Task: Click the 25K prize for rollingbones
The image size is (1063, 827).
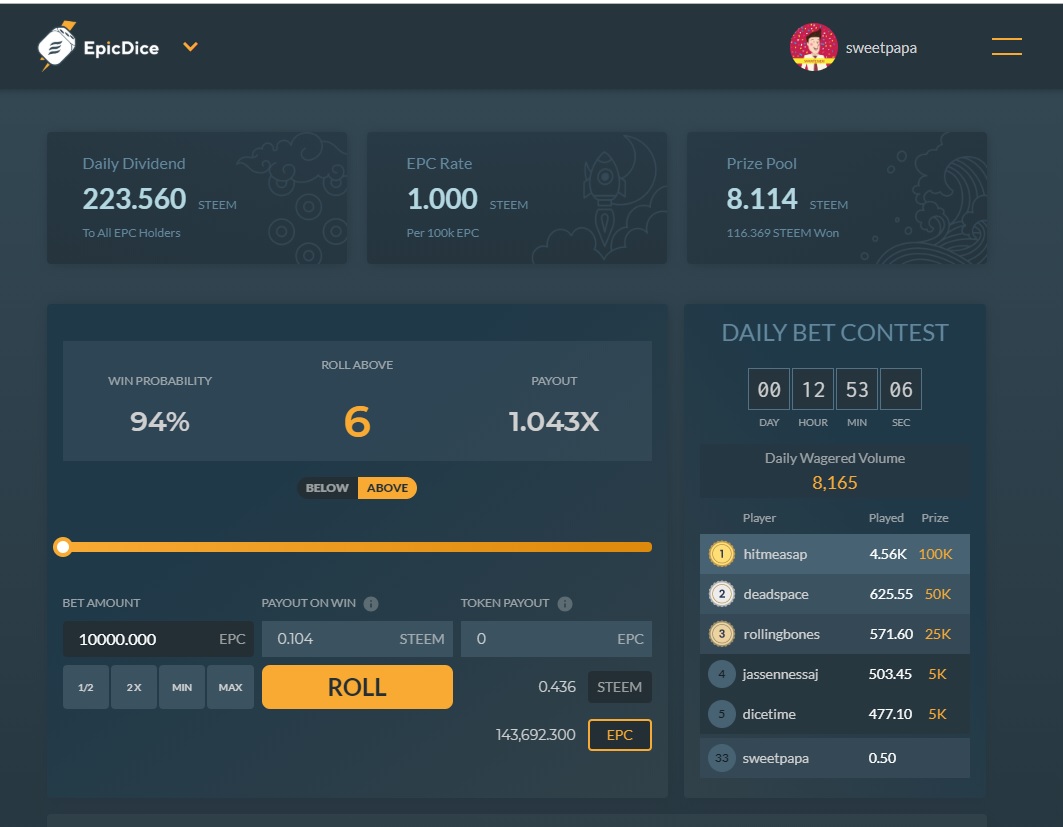Action: (x=938, y=634)
